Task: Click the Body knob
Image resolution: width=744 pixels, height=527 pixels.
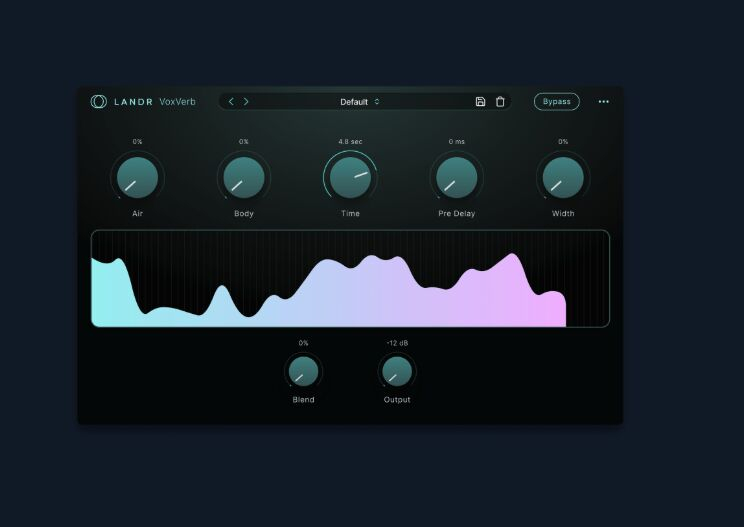Action: coord(243,177)
